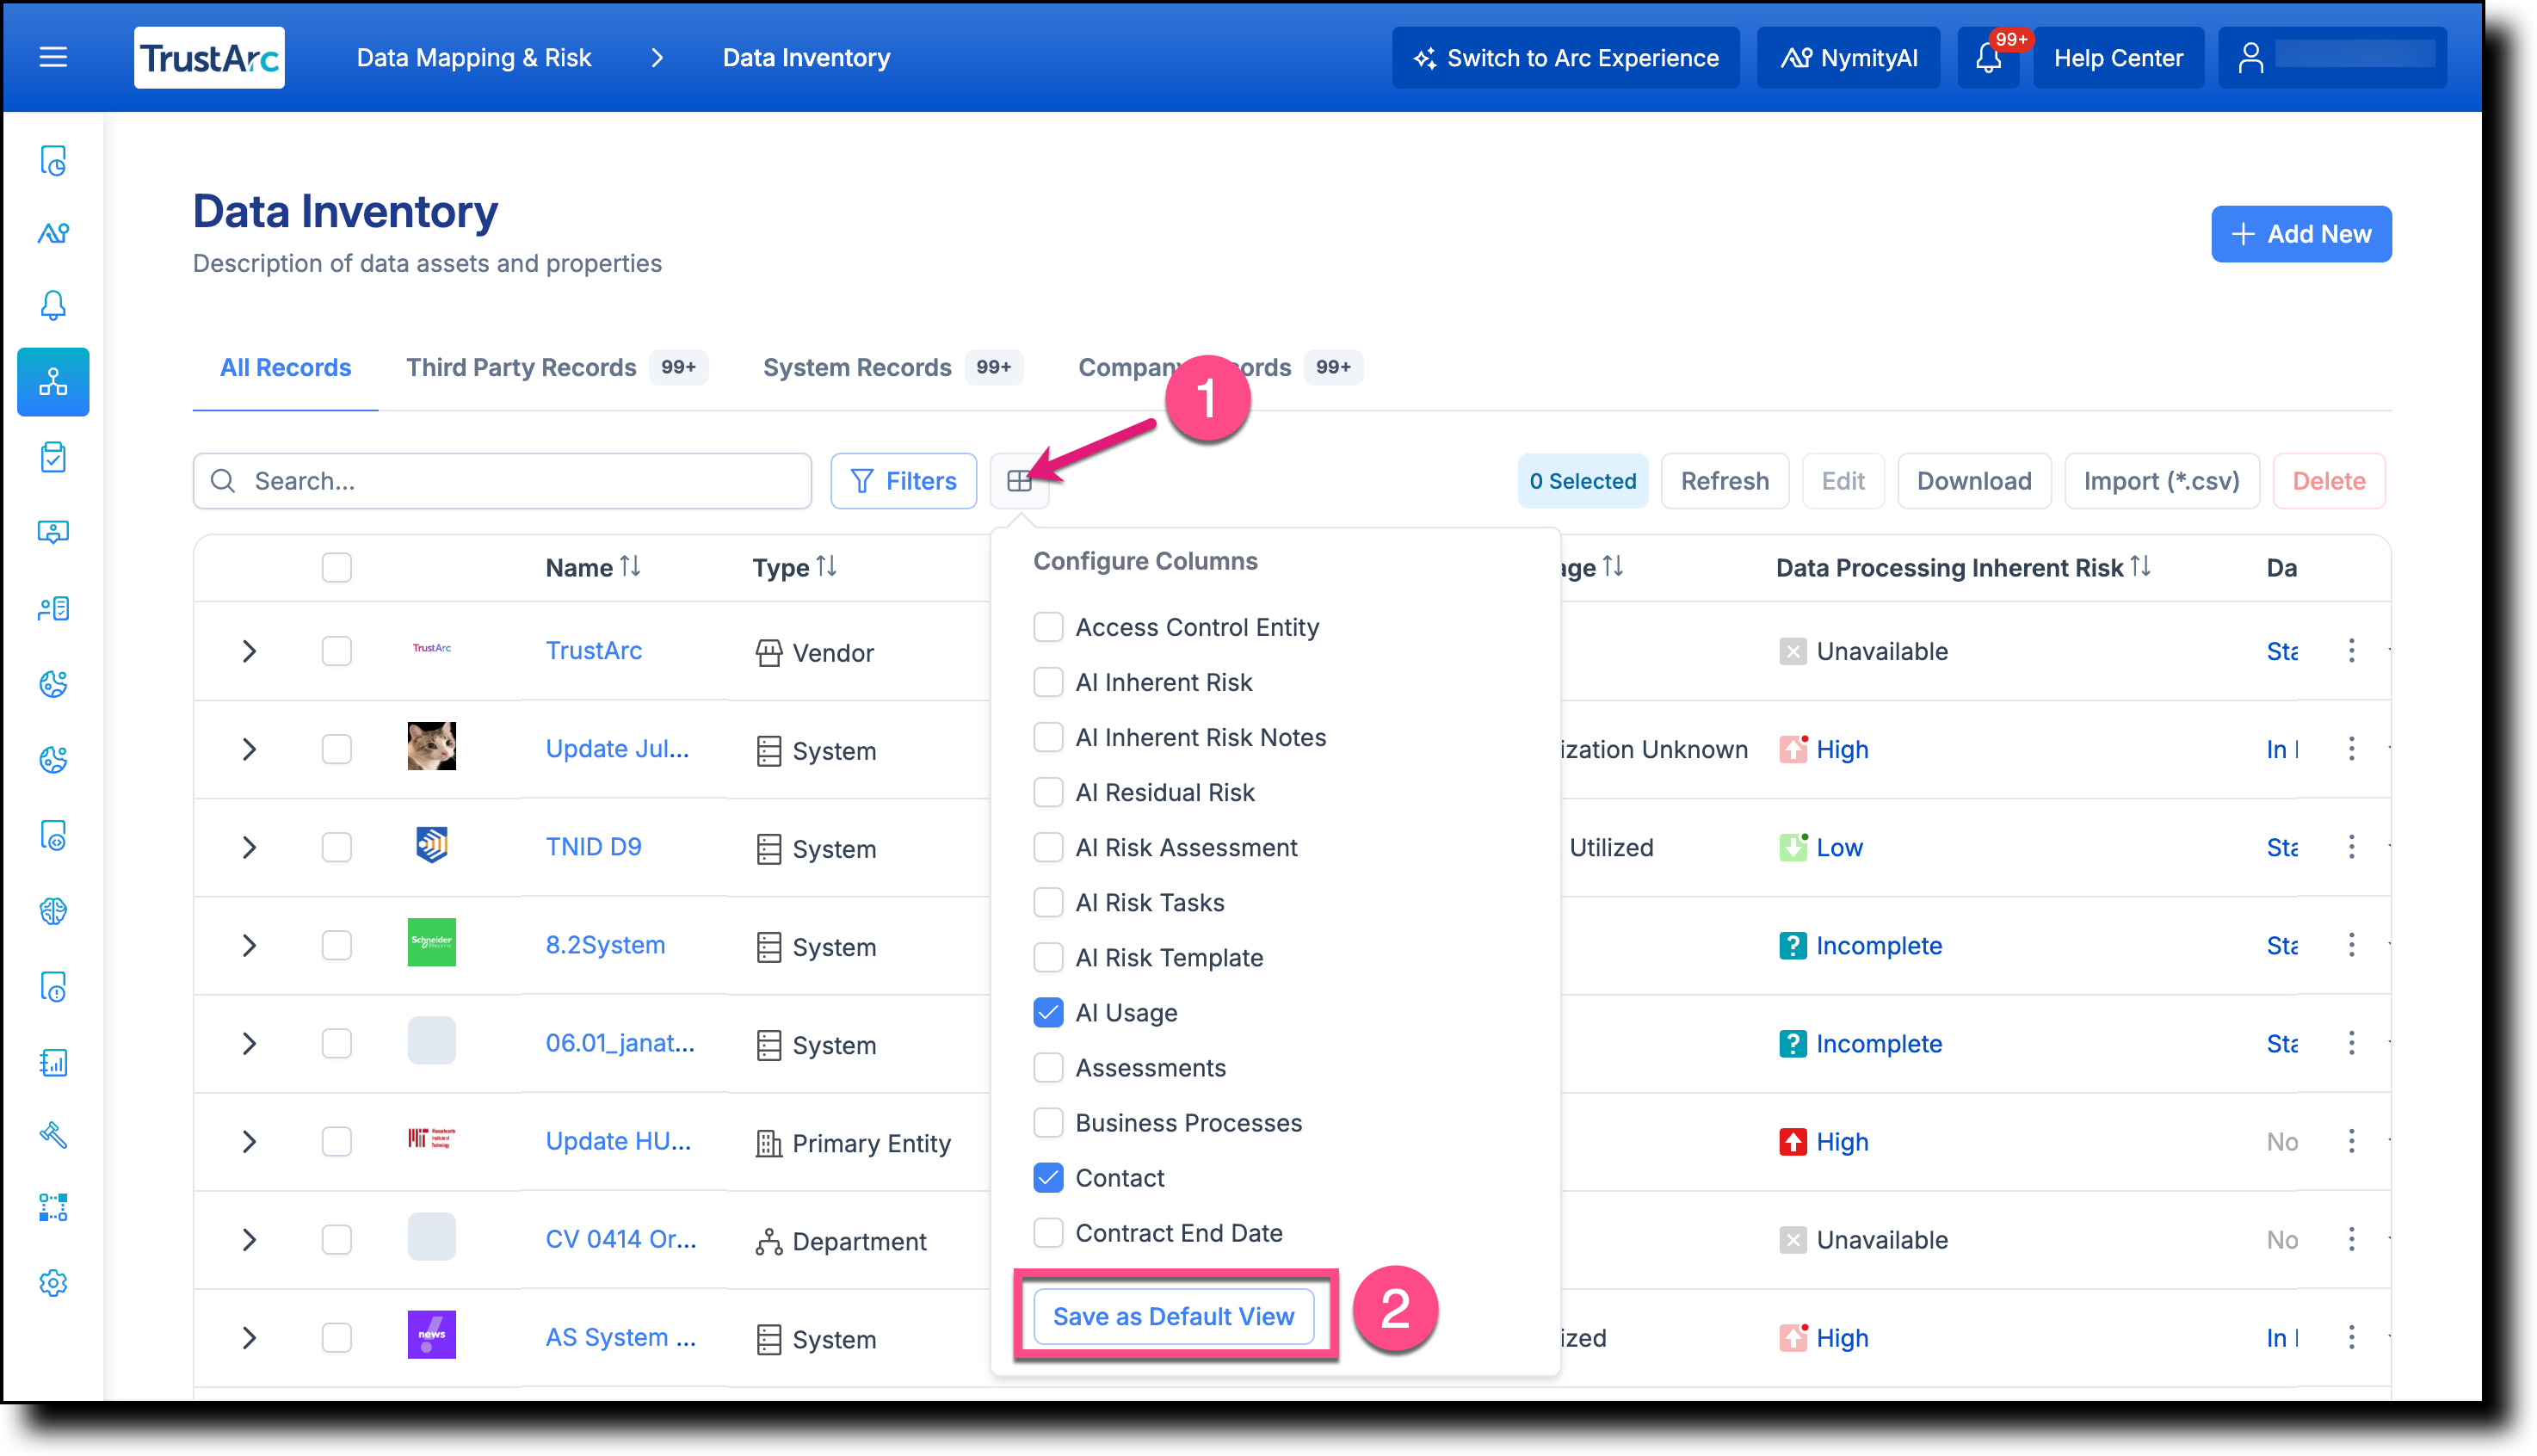Open the sidebar alerts bell icon
The width and height of the screenshot is (2537, 1456).
[53, 305]
